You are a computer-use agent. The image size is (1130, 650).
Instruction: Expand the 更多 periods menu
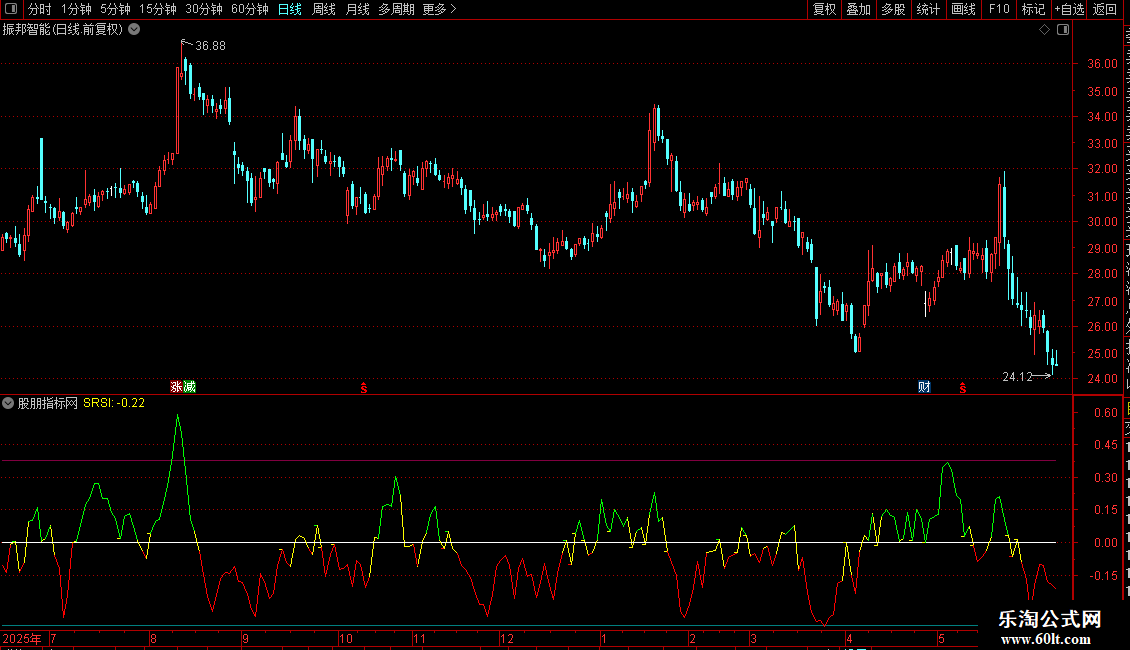coord(439,9)
